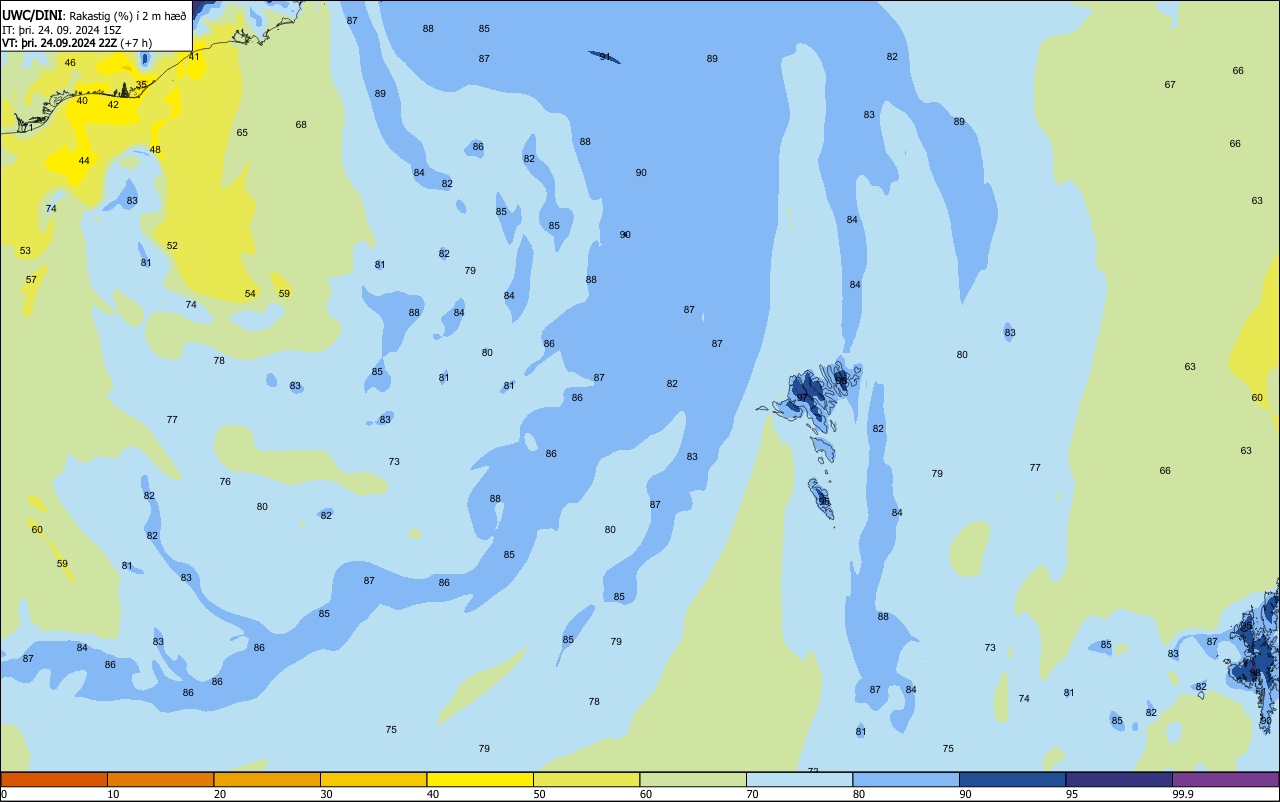Select the 20–30 amber legend color segment
Screen dimensions: 1280x802
point(267,779)
